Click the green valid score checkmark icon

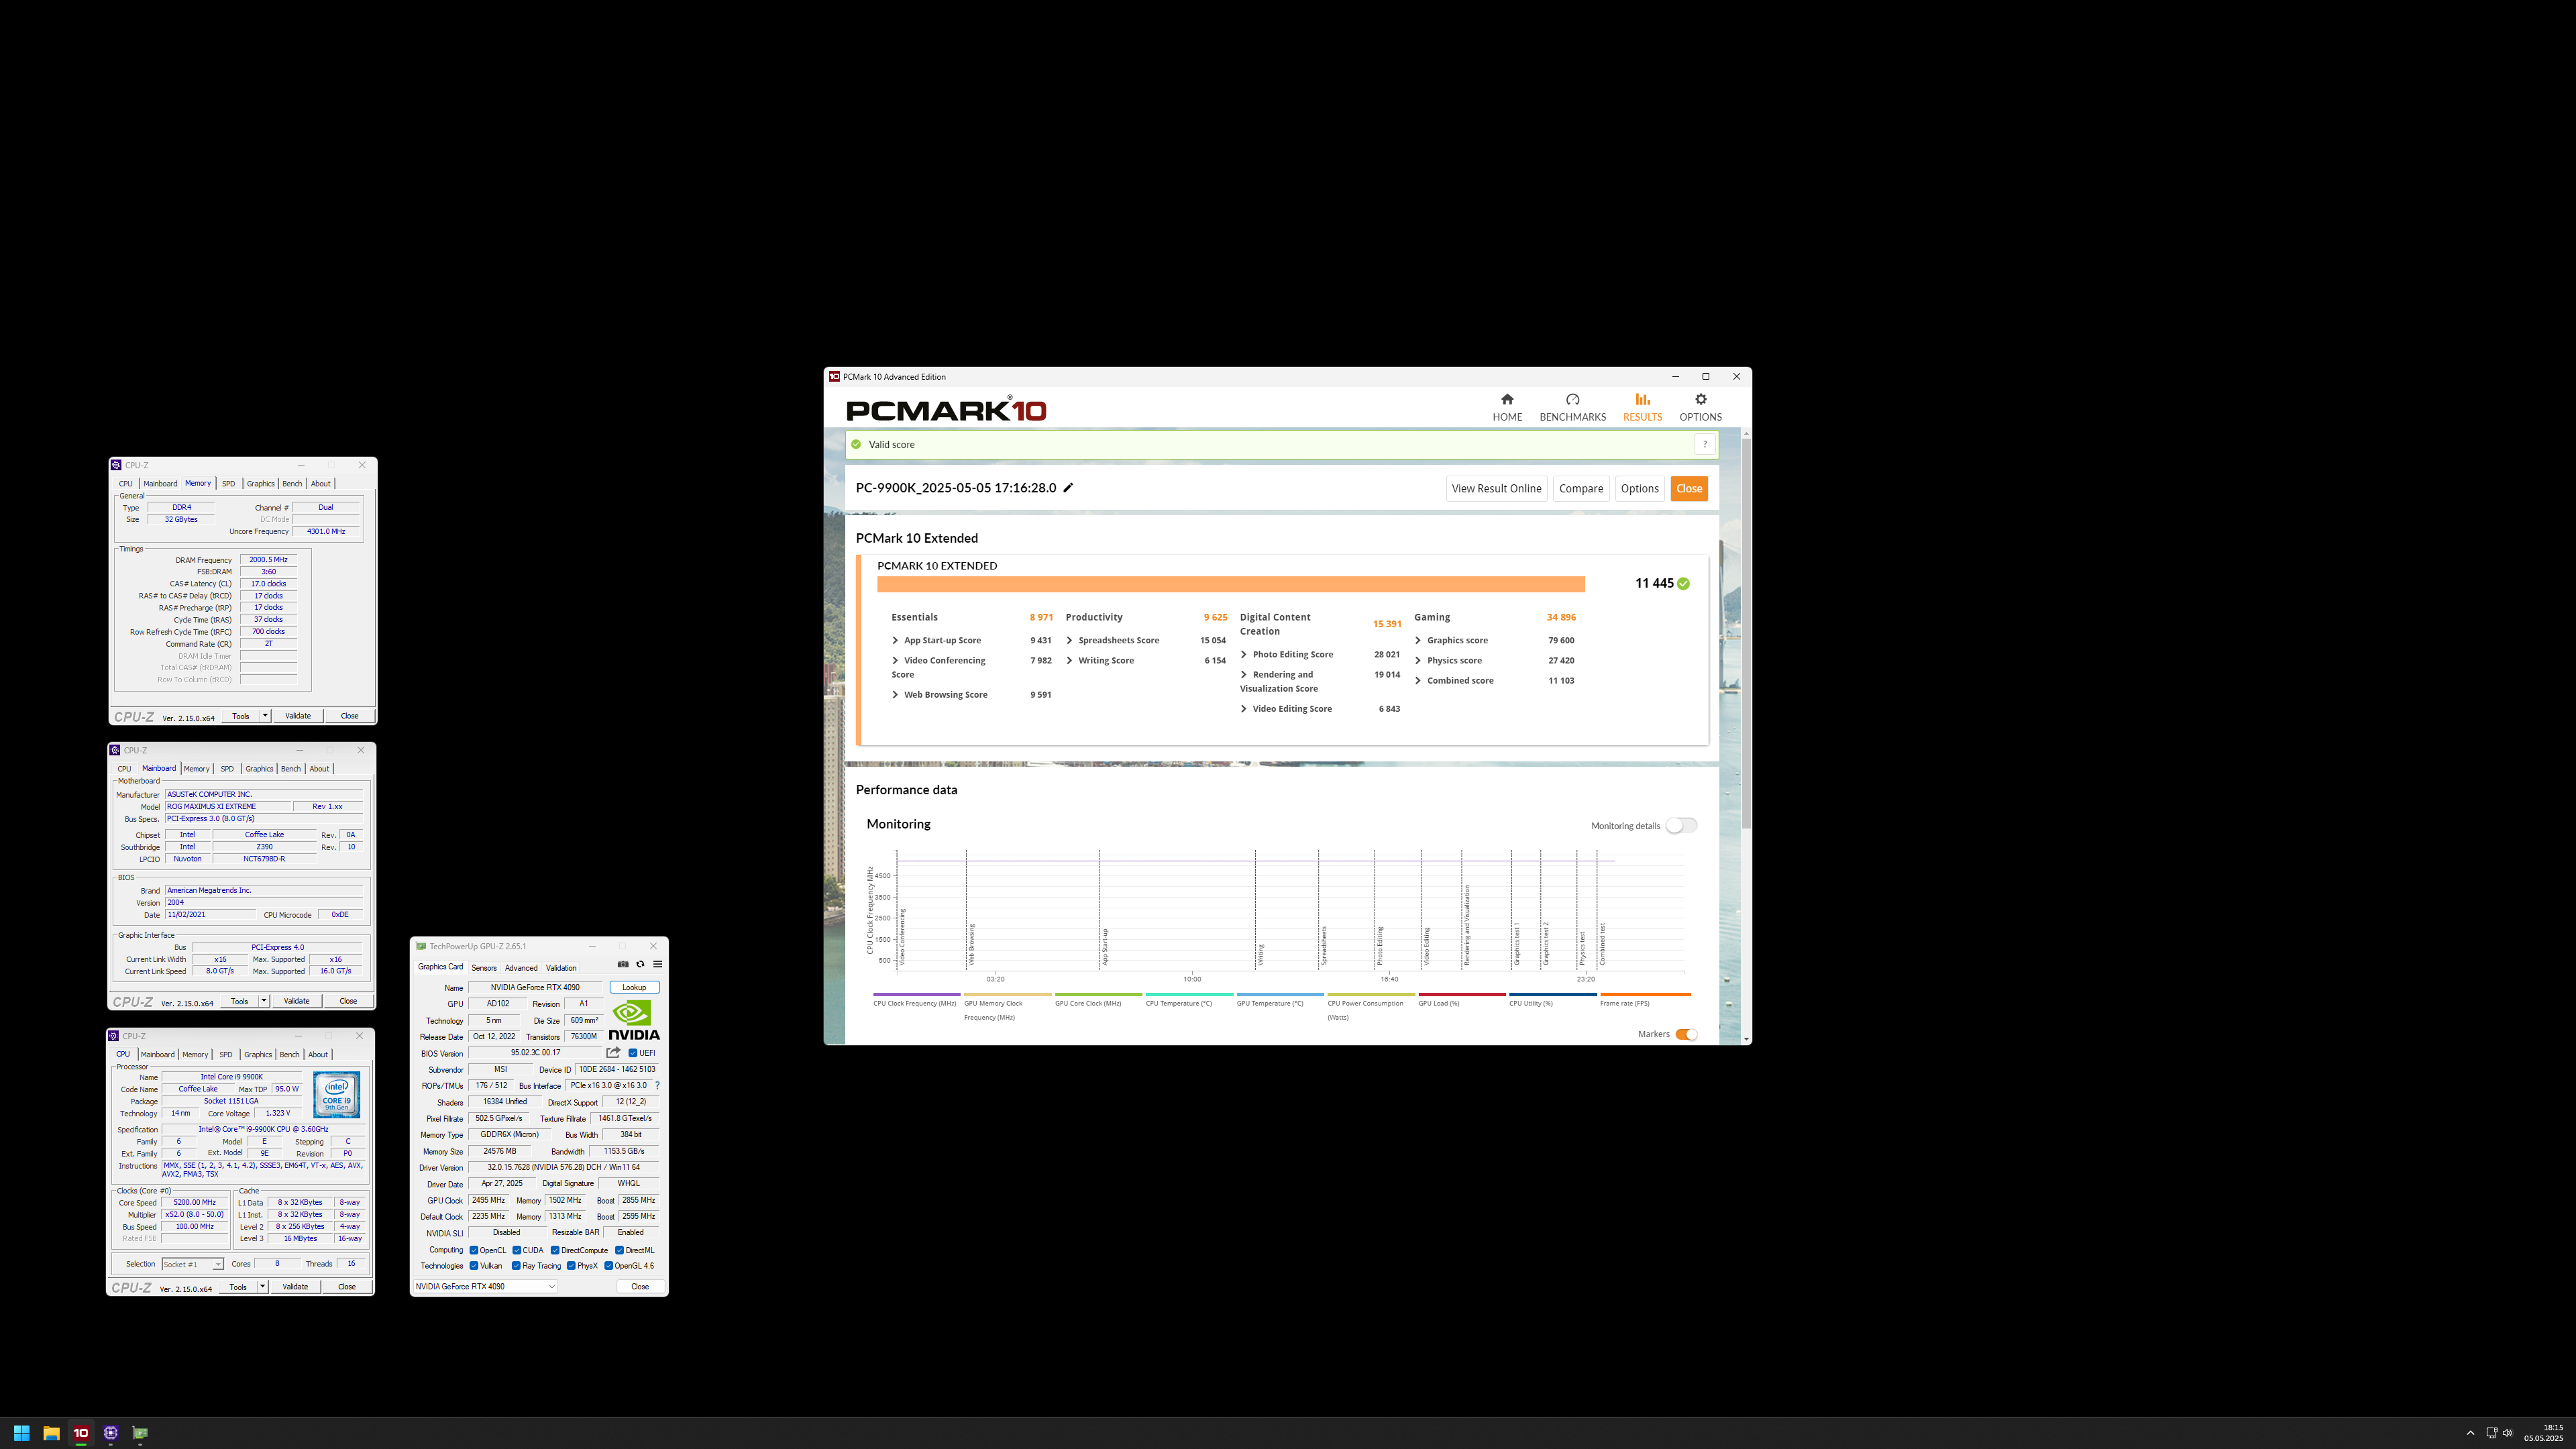(856, 444)
